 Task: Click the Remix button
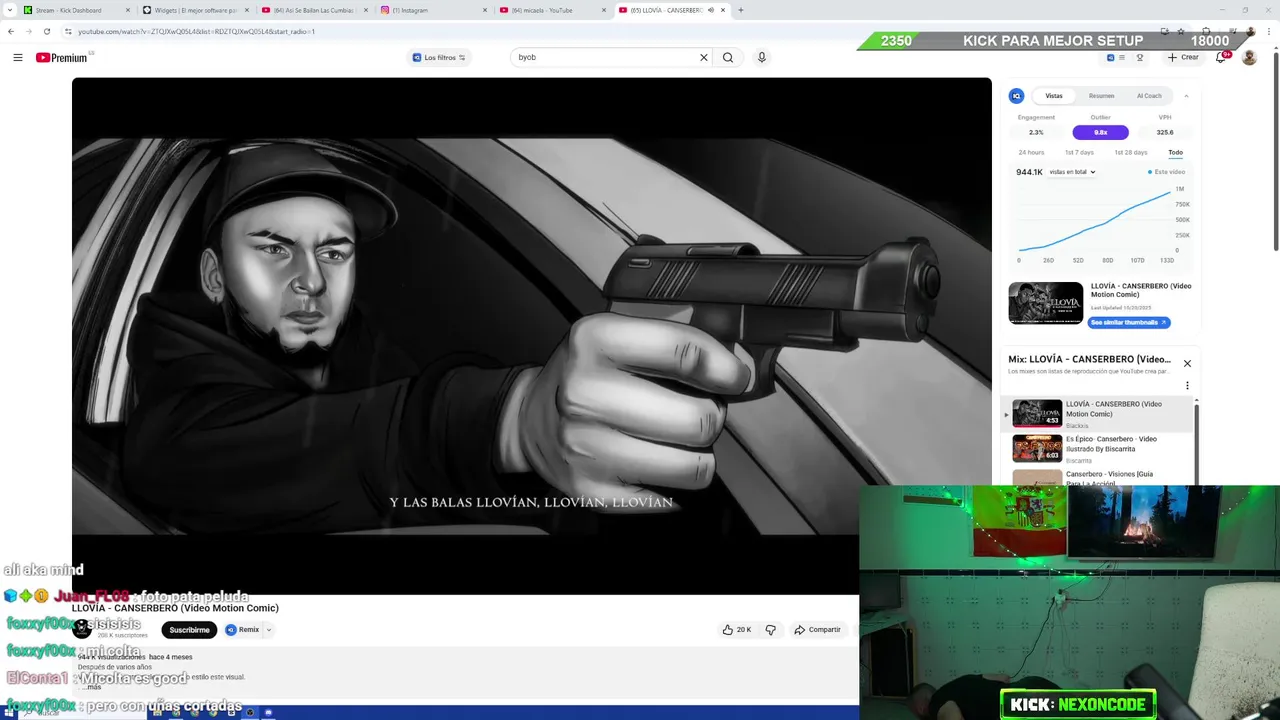tap(242, 630)
